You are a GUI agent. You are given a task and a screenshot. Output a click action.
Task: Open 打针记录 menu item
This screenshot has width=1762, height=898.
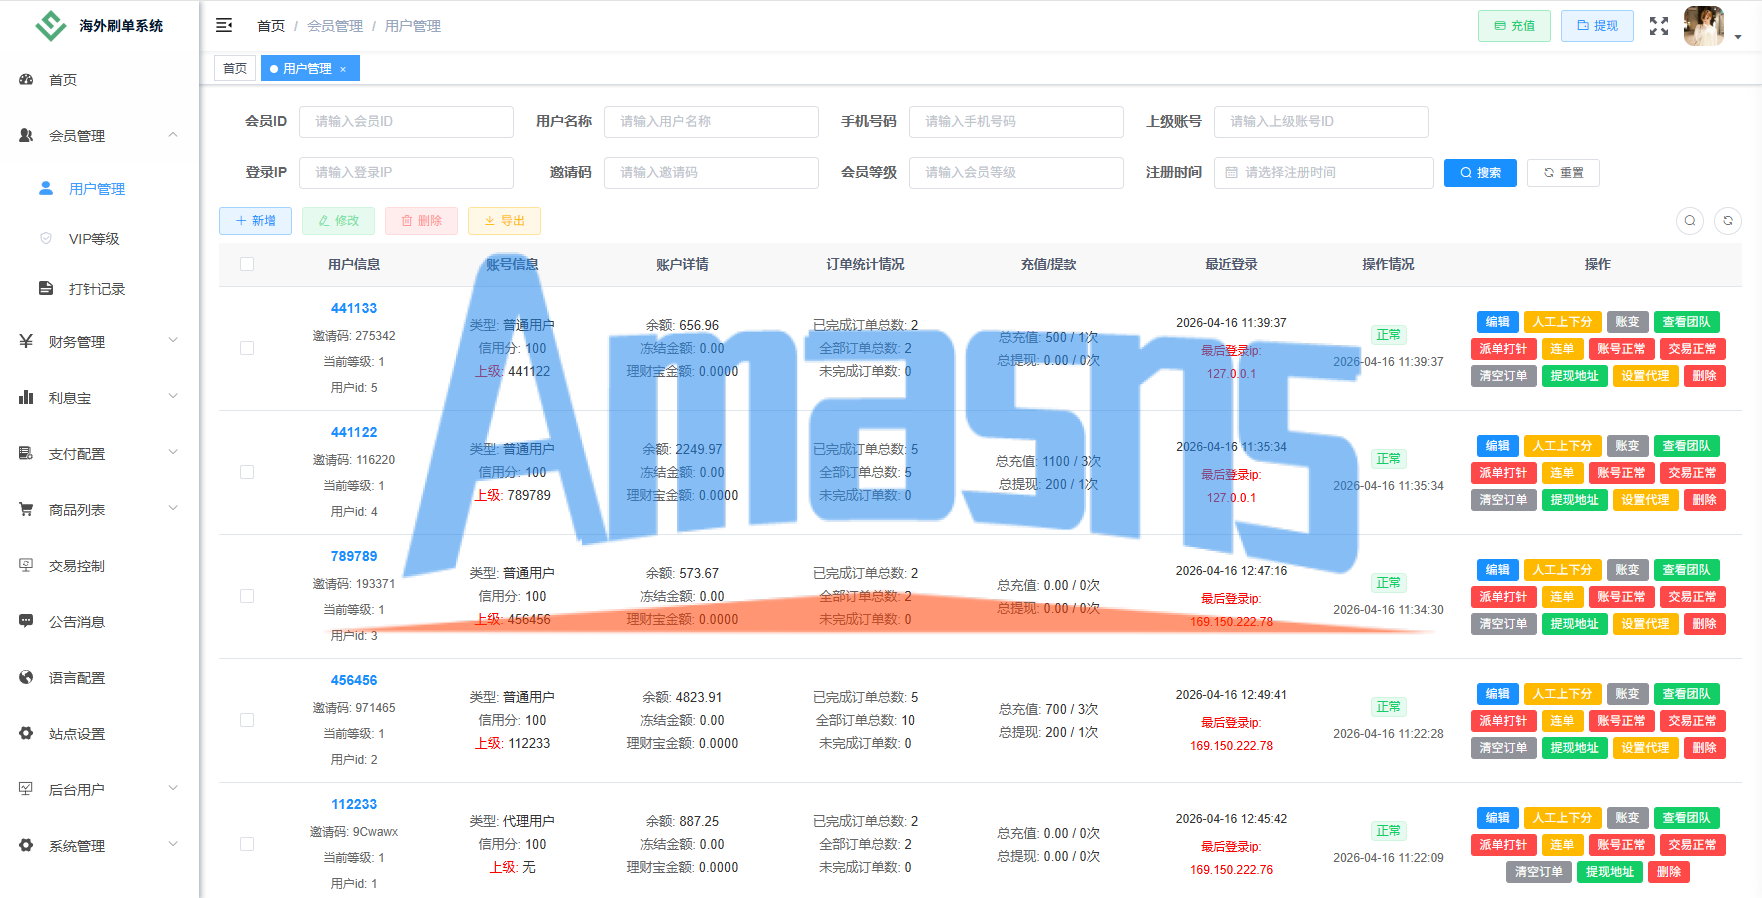pyautogui.click(x=97, y=289)
